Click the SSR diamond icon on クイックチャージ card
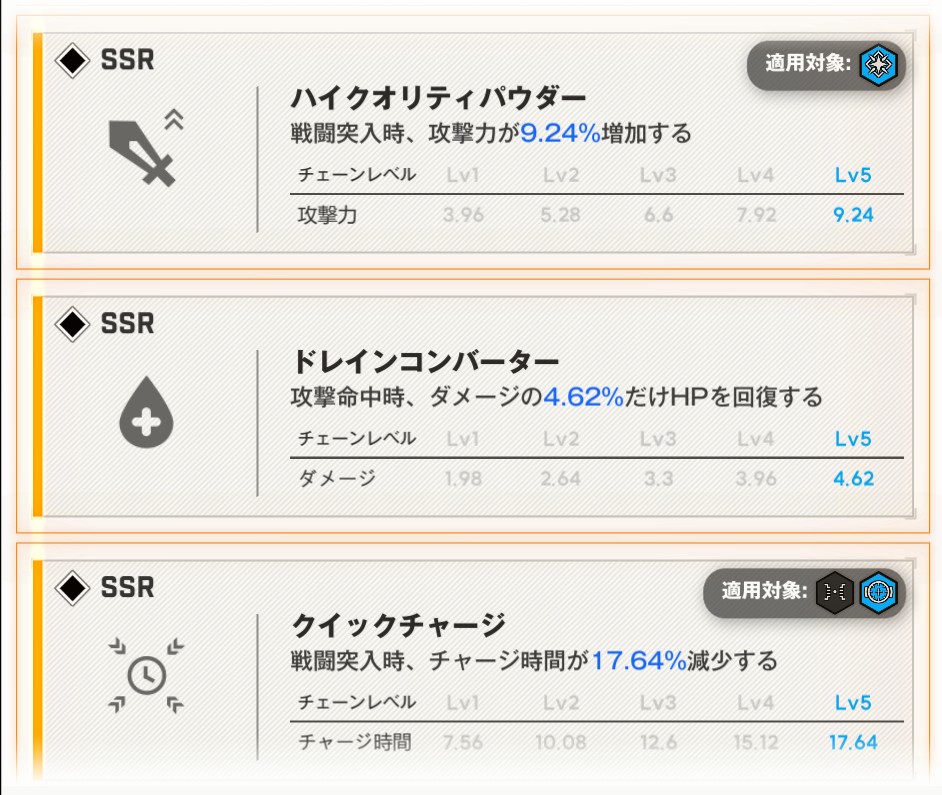The height and width of the screenshot is (795, 942). coord(72,587)
